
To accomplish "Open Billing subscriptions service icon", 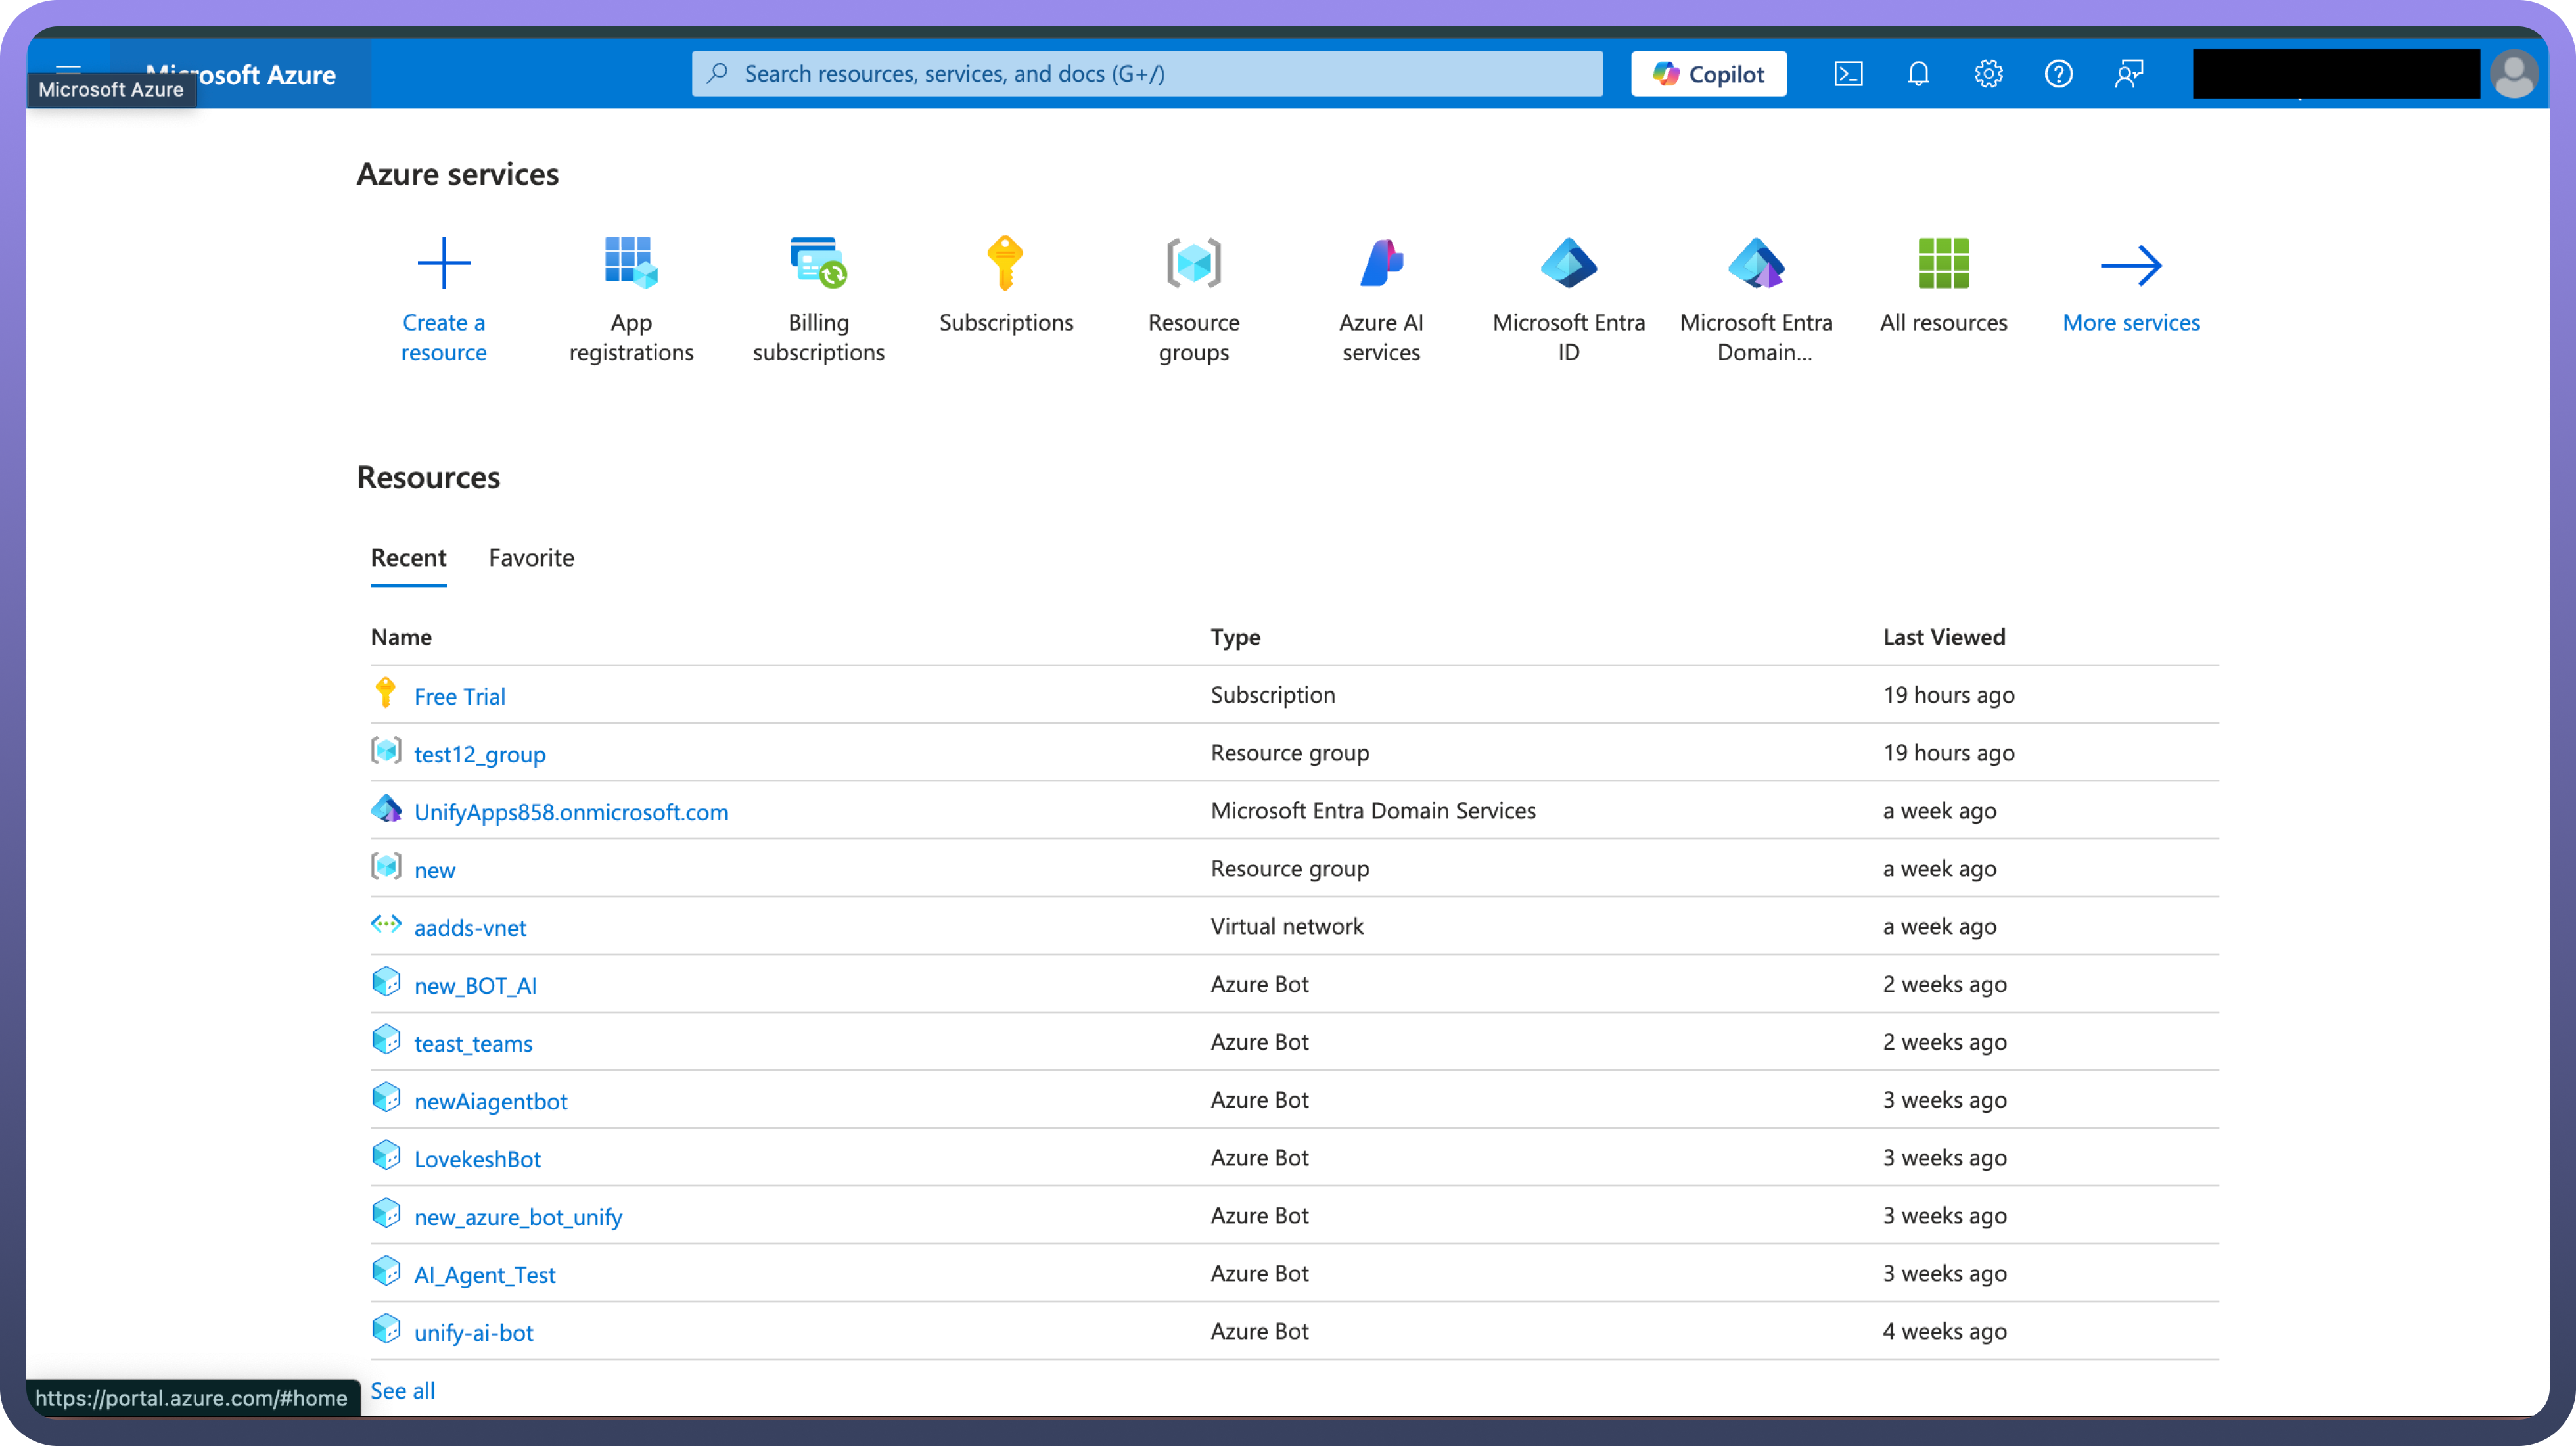I will (818, 263).
